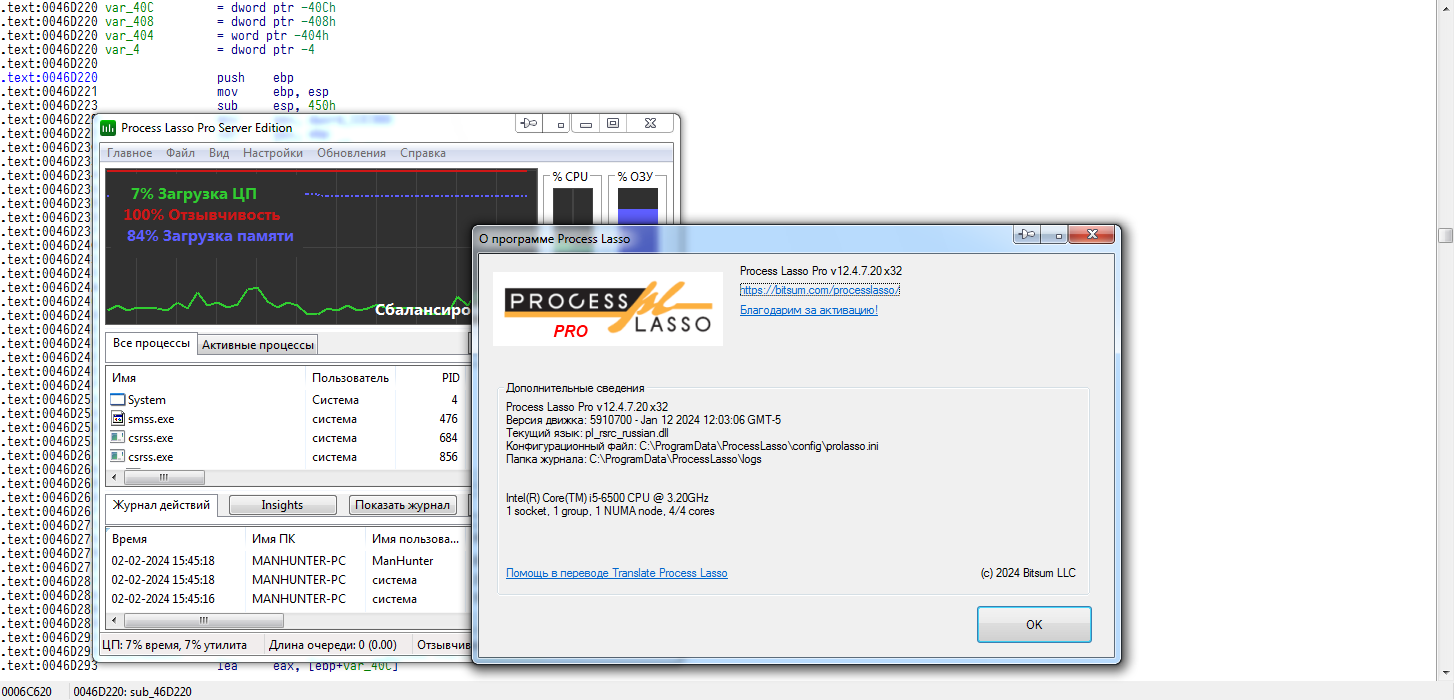1454x700 pixels.
Task: Click the '84% Загрузка памяти' graph label
Action: click(x=210, y=236)
